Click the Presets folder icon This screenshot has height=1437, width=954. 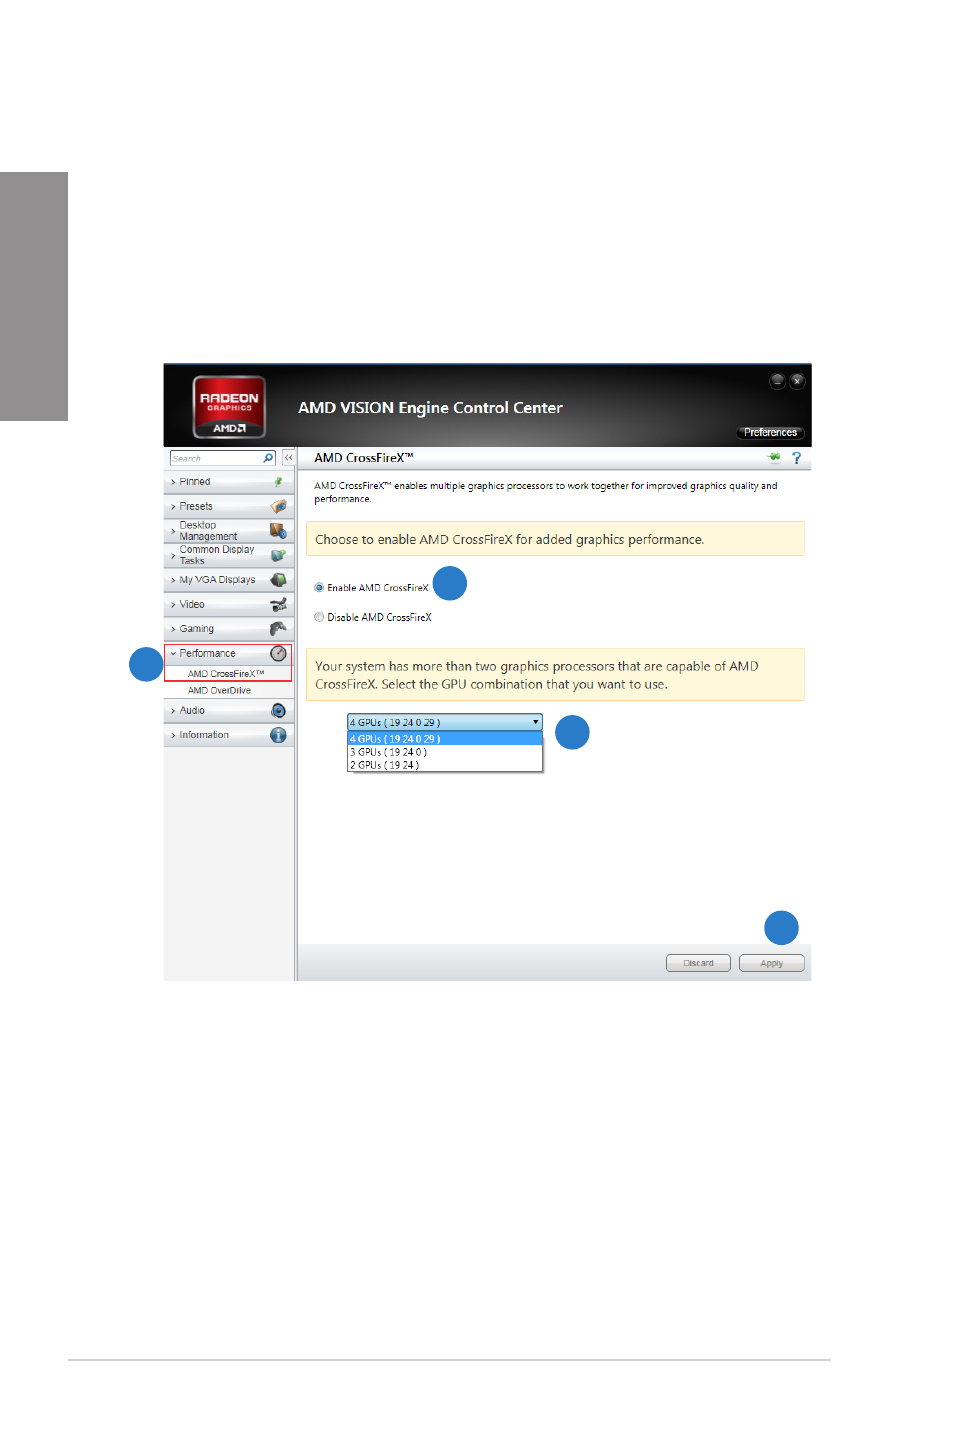point(279,506)
